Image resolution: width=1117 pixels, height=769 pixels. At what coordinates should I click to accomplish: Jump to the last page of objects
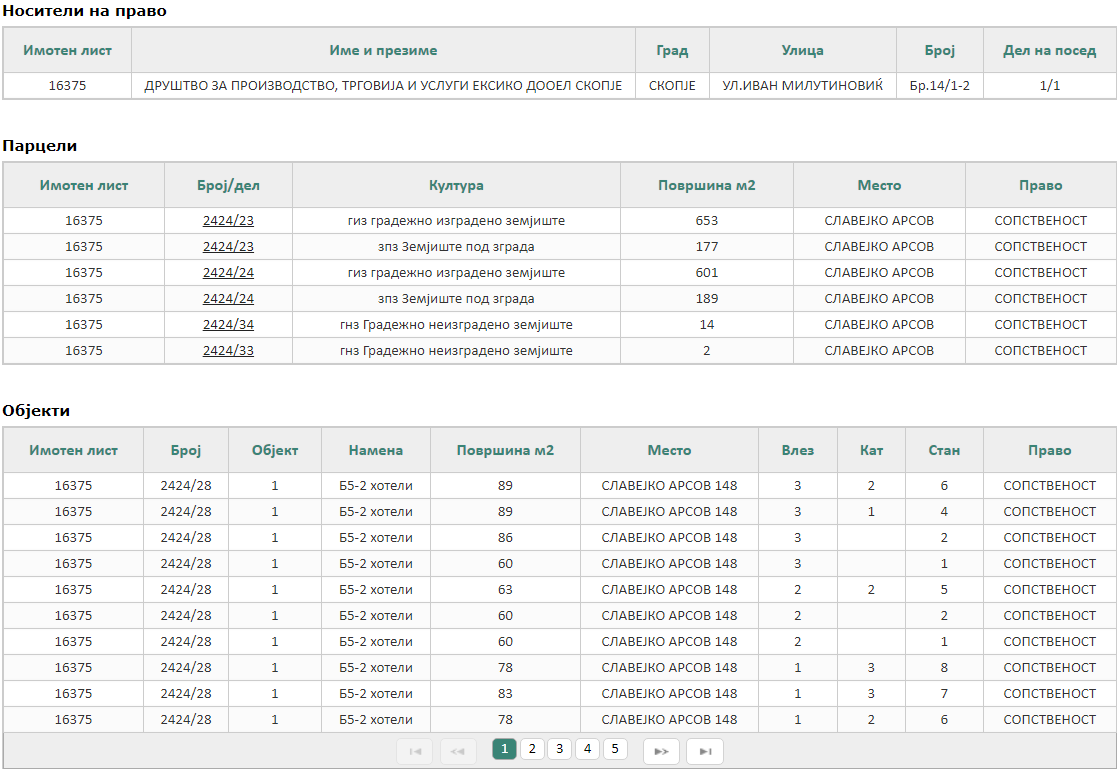tap(705, 751)
